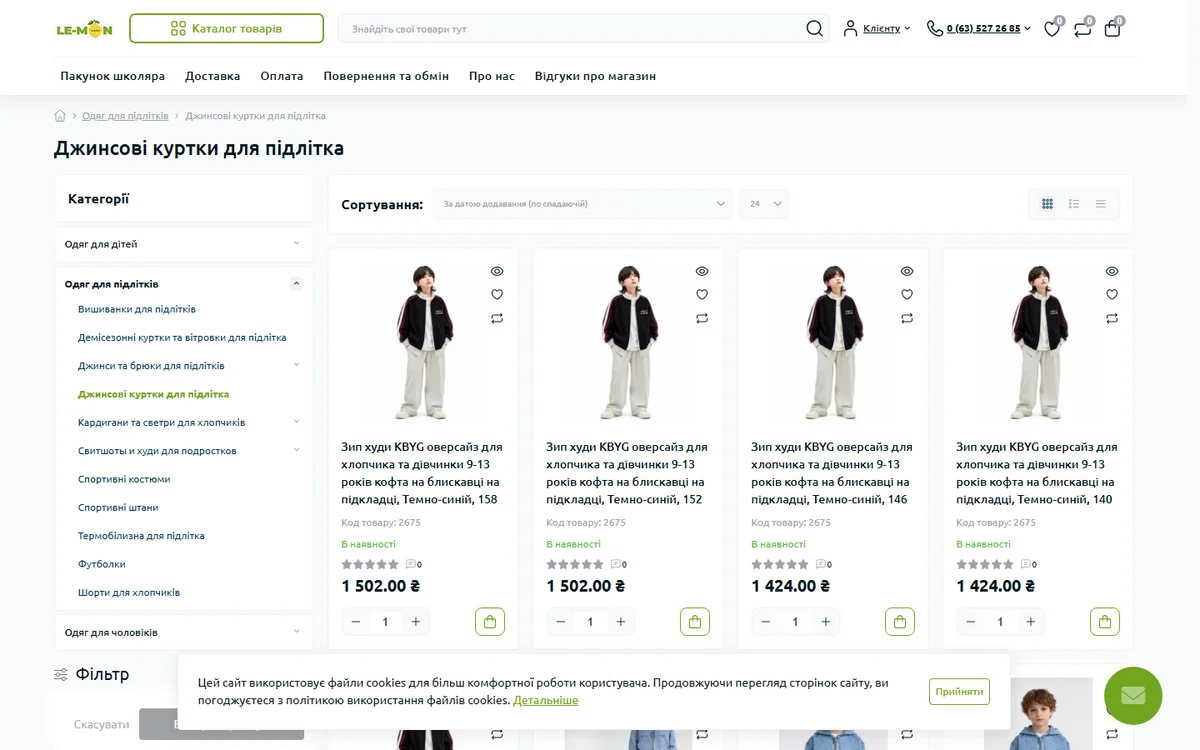Expand the Одяг для дітей category
The height and width of the screenshot is (750, 1200).
296,243
